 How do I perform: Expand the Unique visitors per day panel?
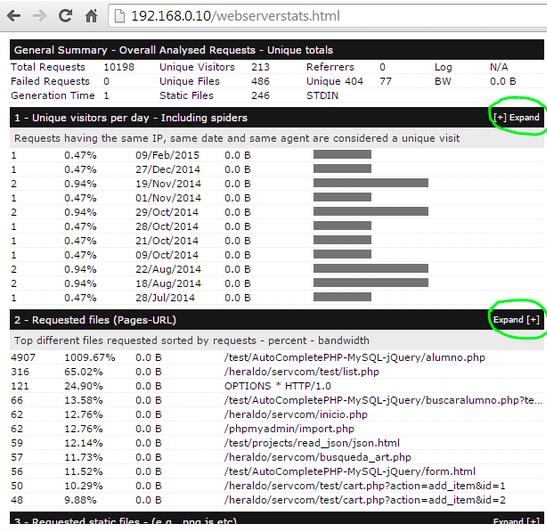(x=517, y=118)
